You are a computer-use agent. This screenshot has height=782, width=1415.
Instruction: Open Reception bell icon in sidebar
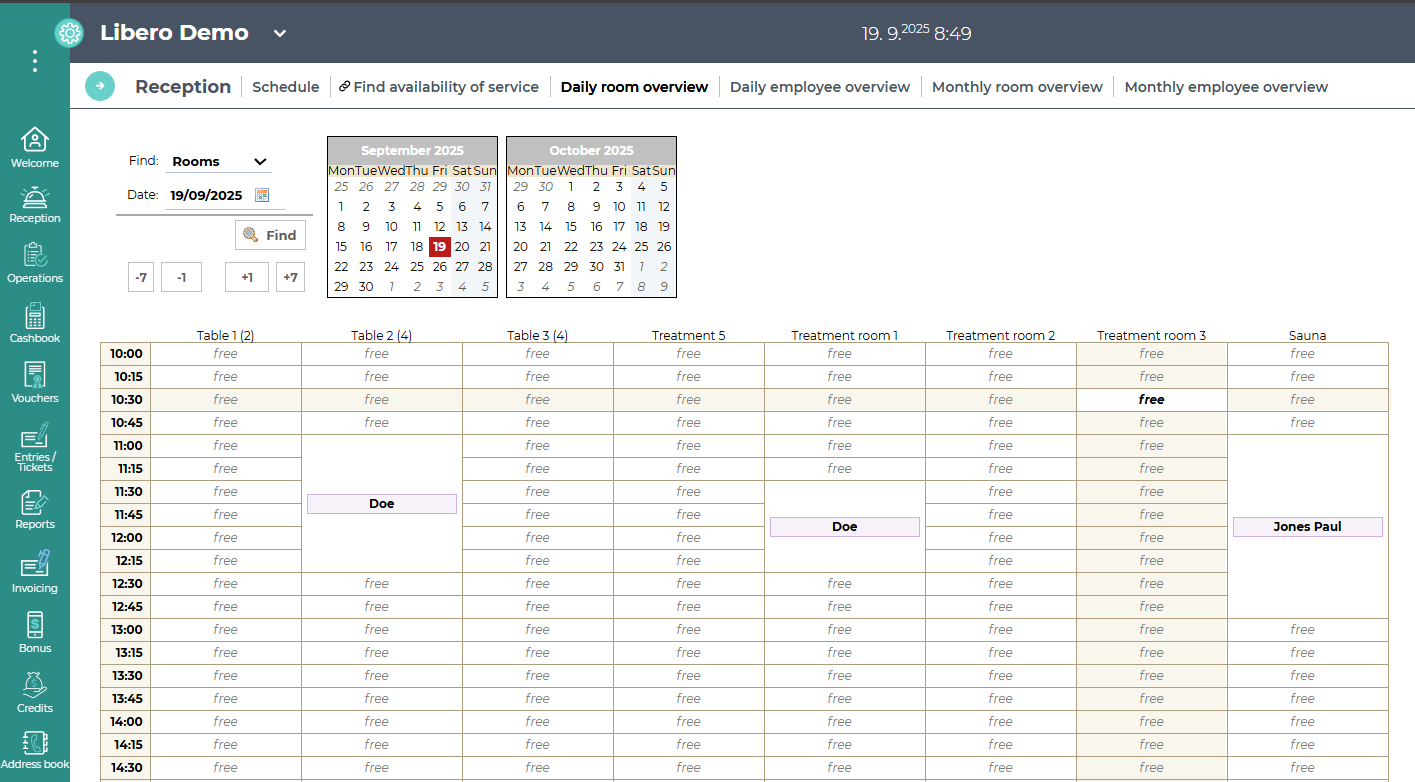point(35,199)
